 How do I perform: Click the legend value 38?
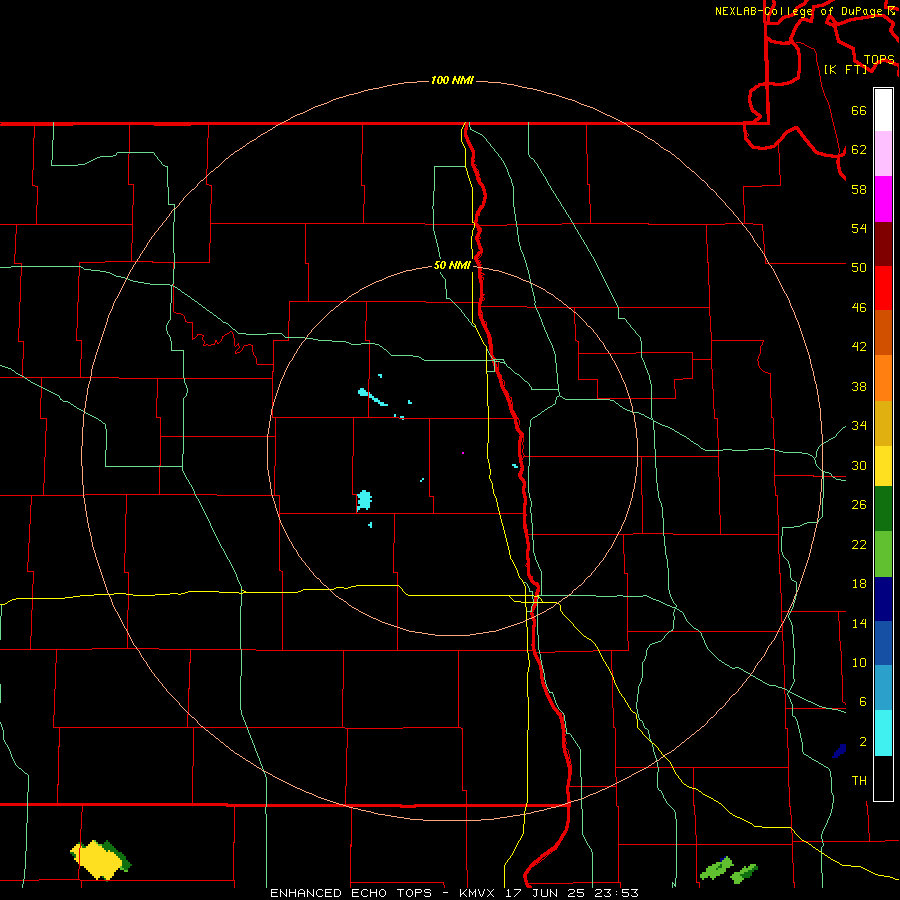point(859,386)
